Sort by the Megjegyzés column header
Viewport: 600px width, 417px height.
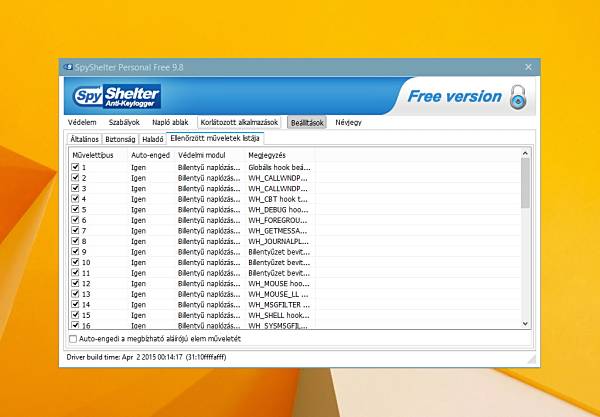point(280,155)
